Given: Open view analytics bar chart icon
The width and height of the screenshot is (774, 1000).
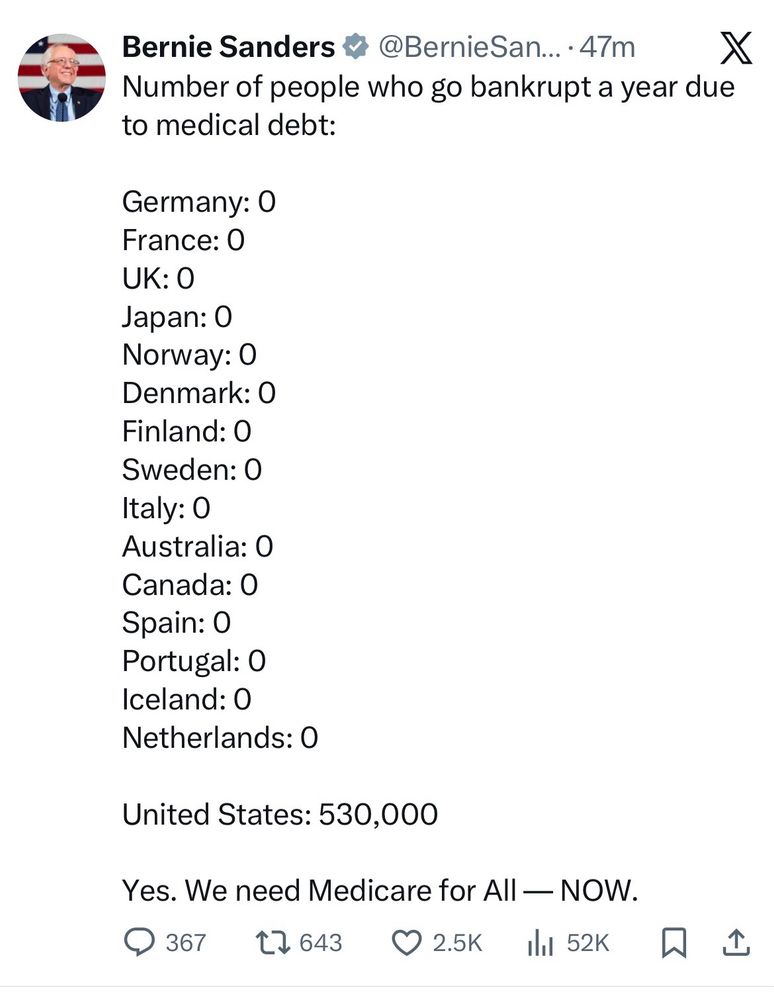Looking at the screenshot, I should (x=540, y=942).
